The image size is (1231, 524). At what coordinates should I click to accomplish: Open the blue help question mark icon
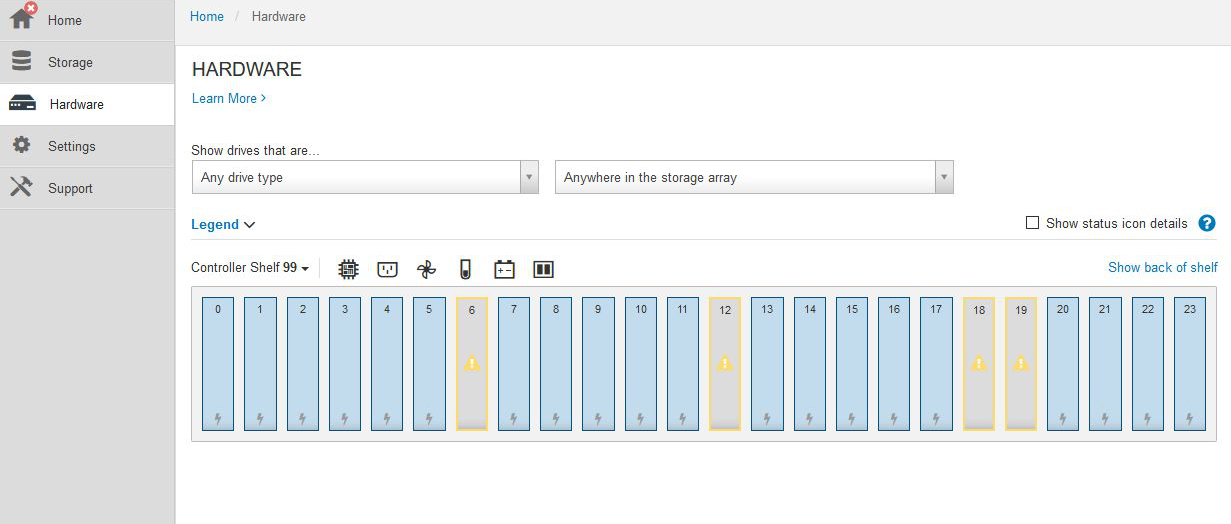pyautogui.click(x=1207, y=223)
